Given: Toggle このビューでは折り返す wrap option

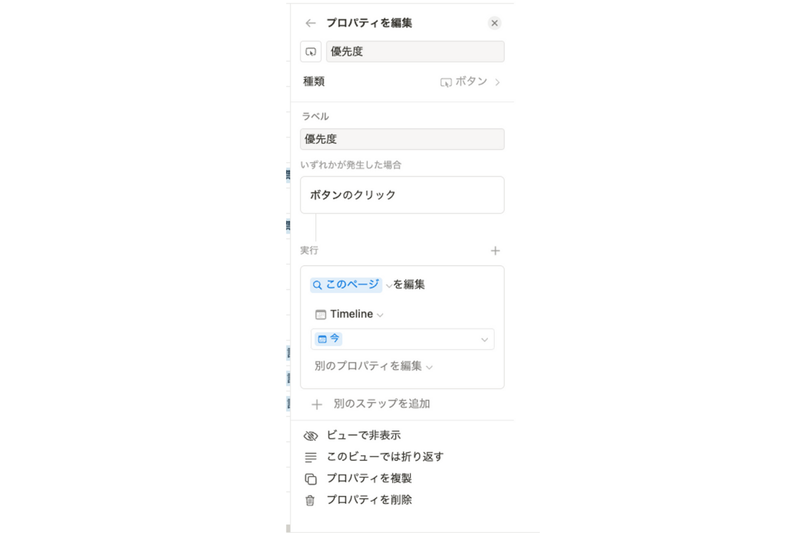Looking at the screenshot, I should pyautogui.click(x=384, y=457).
